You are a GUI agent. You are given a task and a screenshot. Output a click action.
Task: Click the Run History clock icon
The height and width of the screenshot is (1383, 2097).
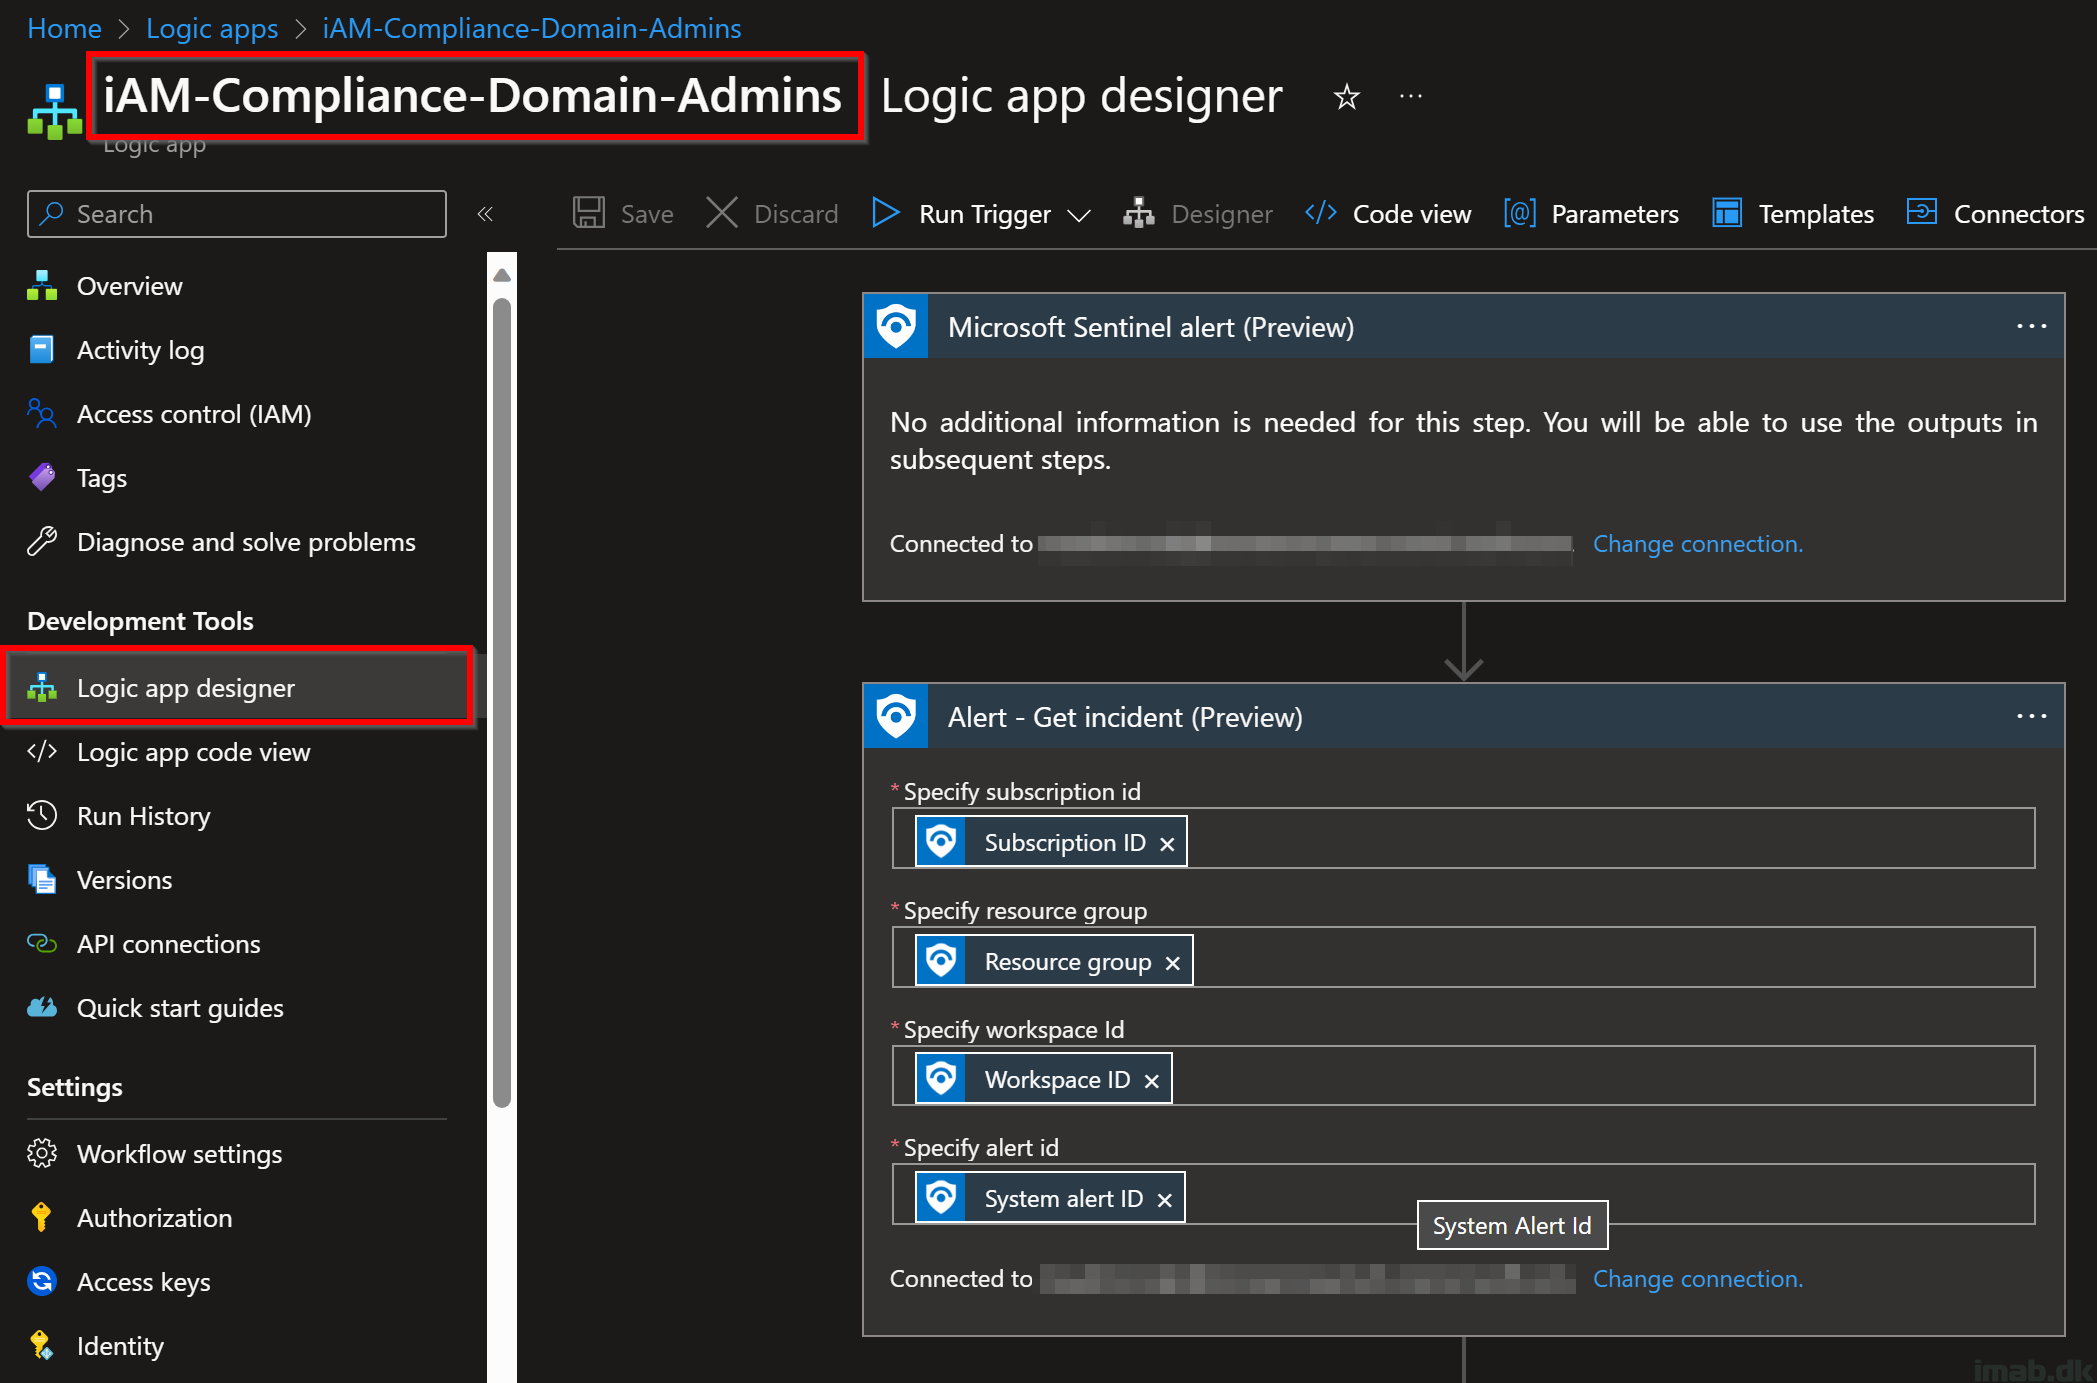[42, 816]
